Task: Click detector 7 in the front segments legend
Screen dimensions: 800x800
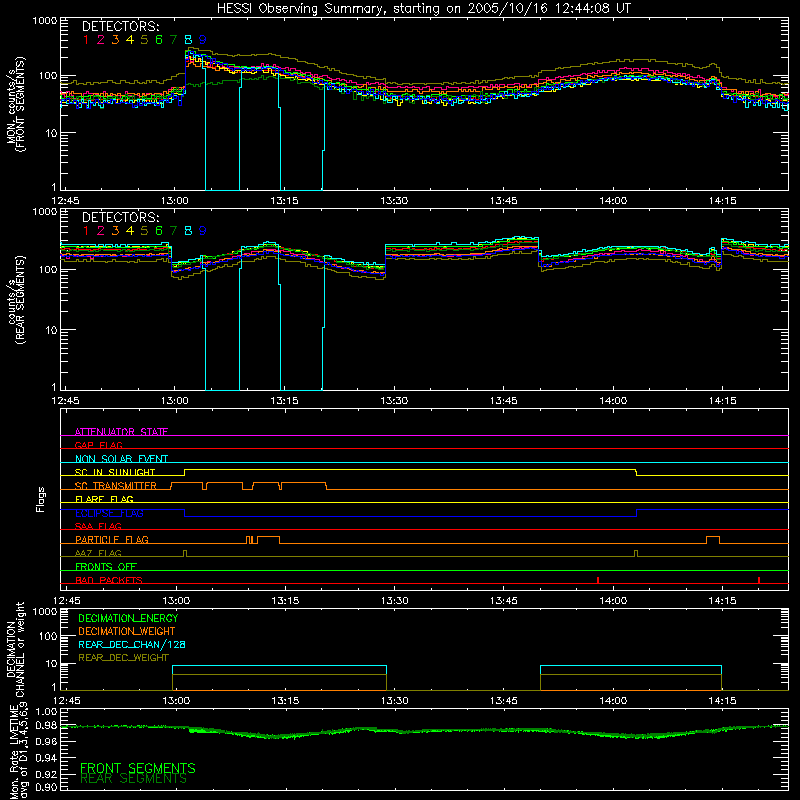Action: [x=173, y=40]
